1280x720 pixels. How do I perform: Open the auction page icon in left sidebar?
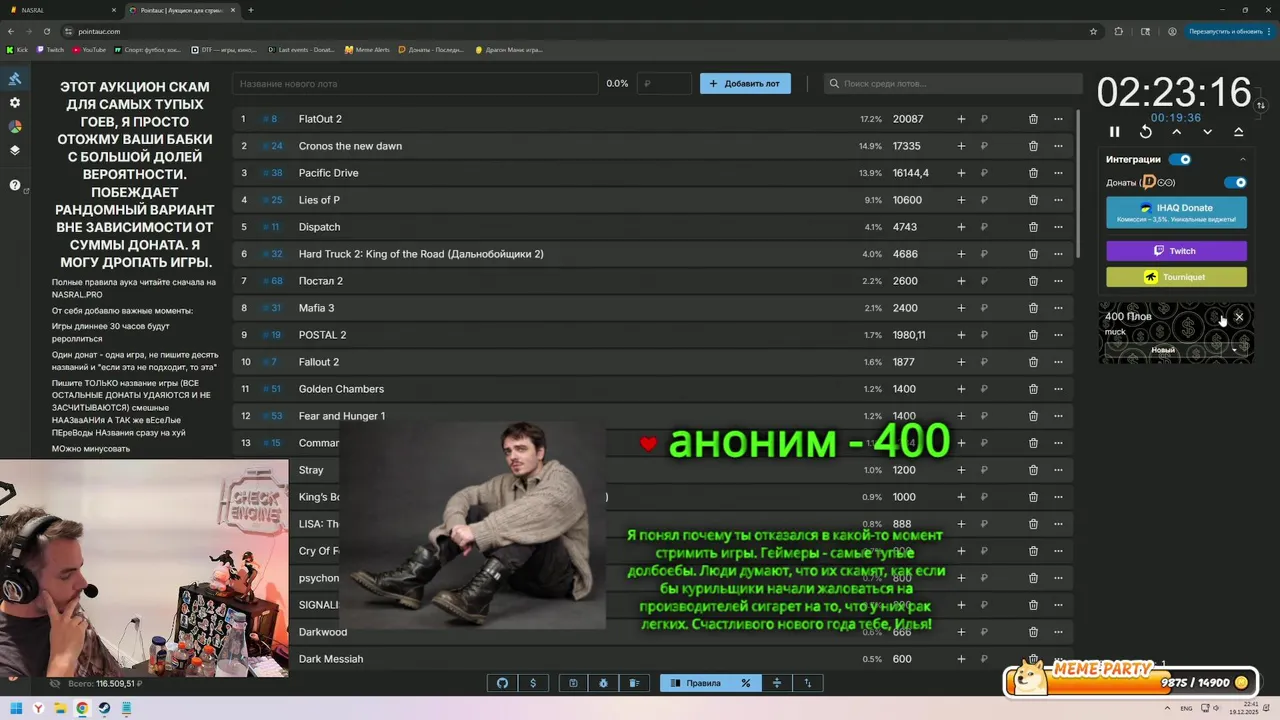tap(15, 79)
